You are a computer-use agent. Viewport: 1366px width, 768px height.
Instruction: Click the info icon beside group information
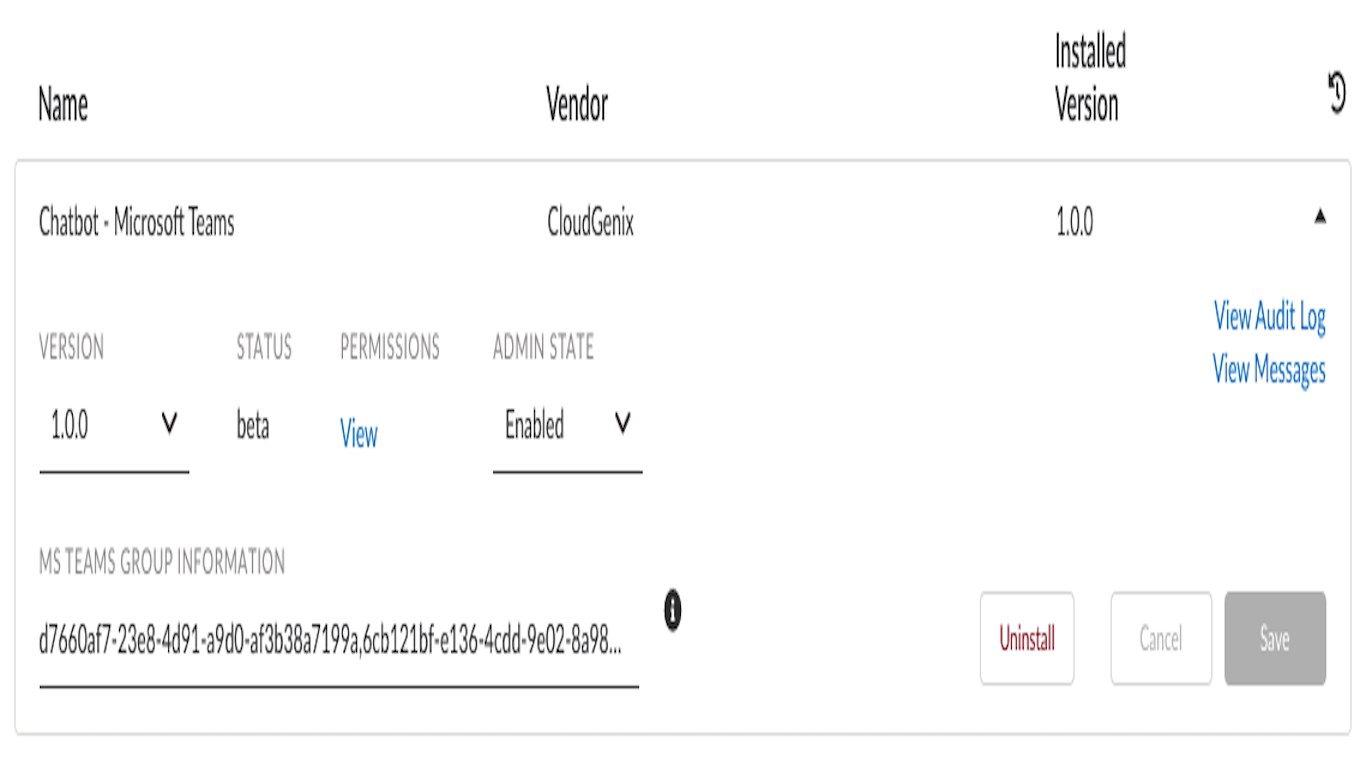[673, 610]
